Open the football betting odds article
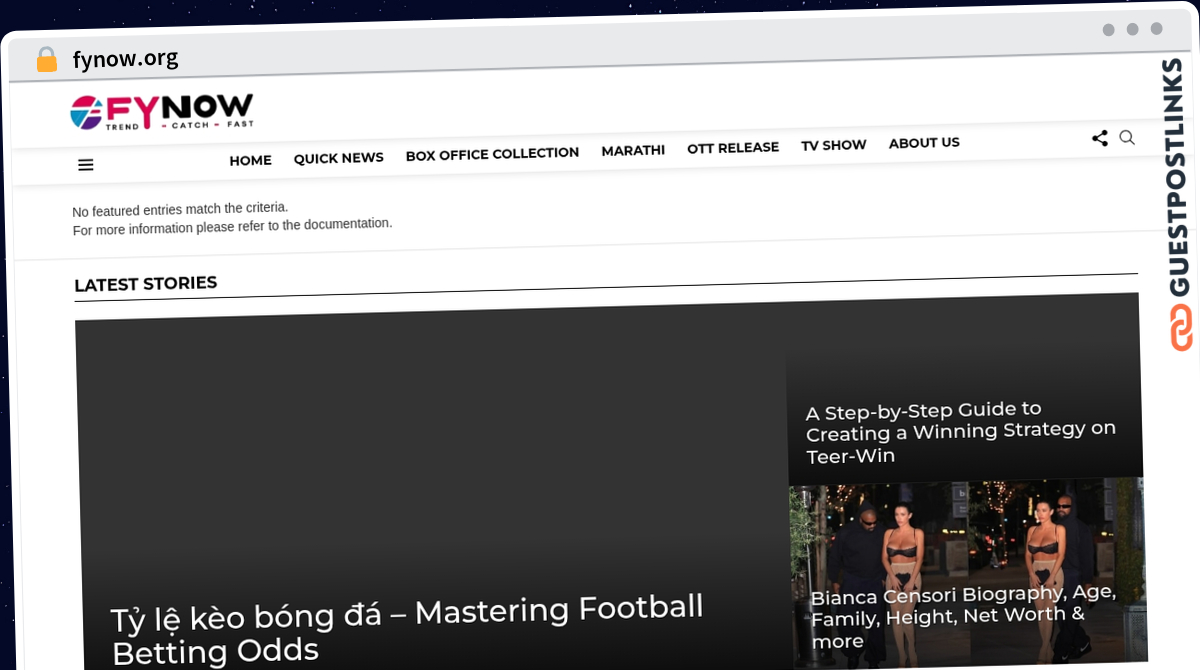The width and height of the screenshot is (1200, 670). pyautogui.click(x=408, y=628)
